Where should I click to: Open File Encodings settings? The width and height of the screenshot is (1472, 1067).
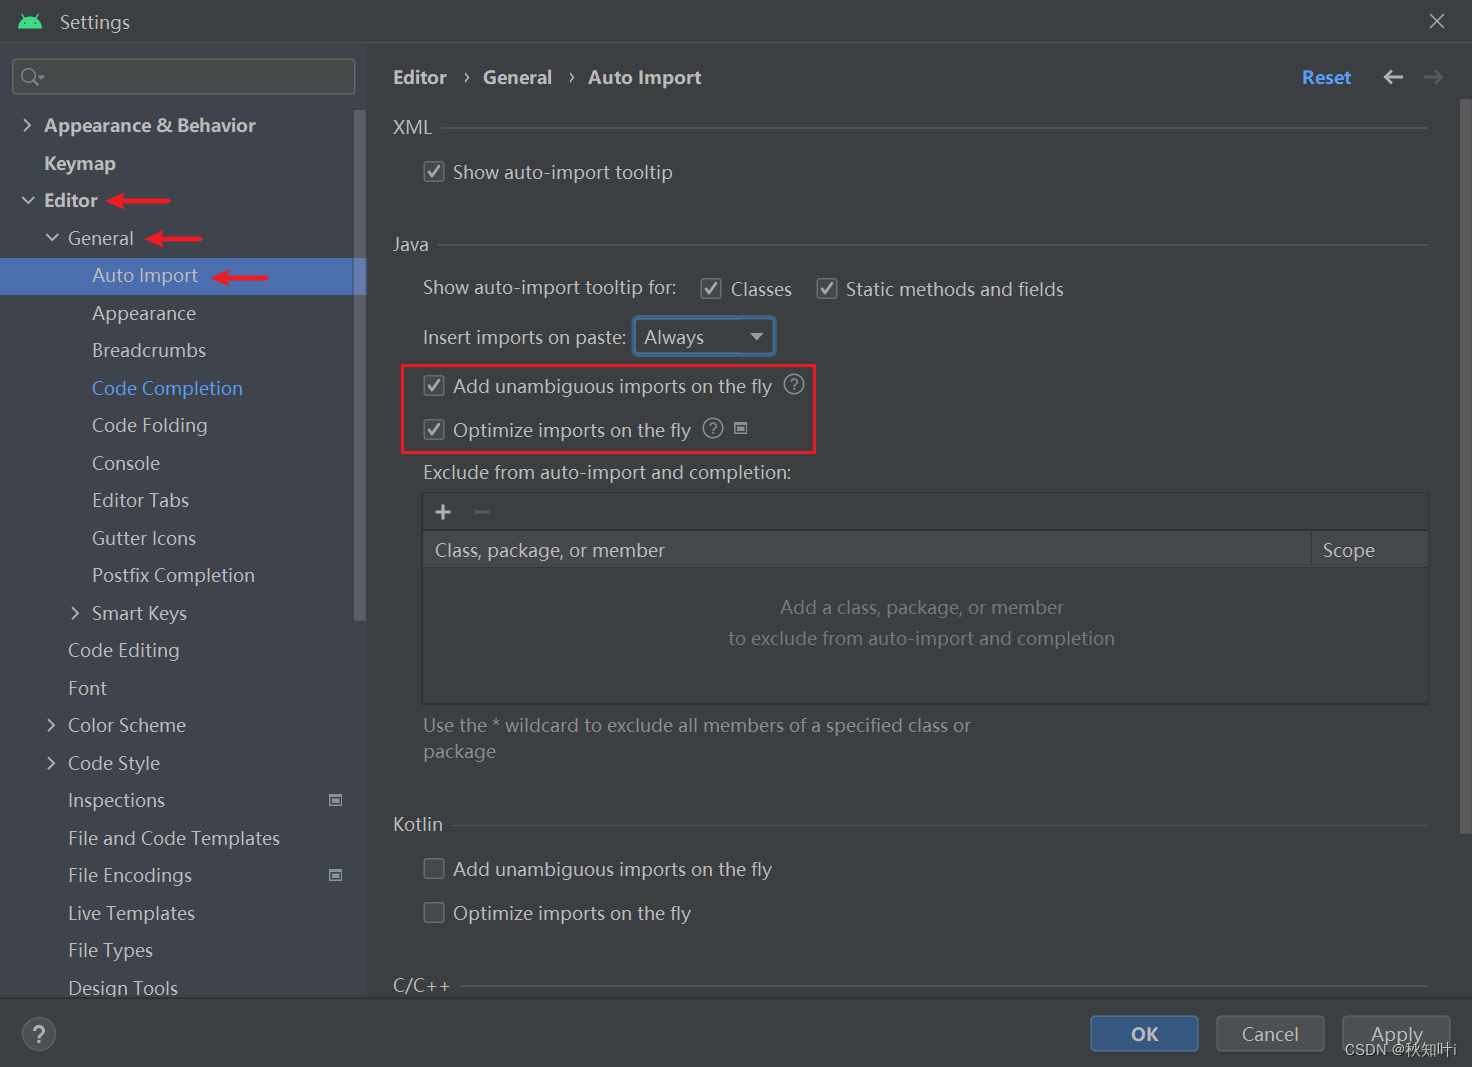click(130, 875)
